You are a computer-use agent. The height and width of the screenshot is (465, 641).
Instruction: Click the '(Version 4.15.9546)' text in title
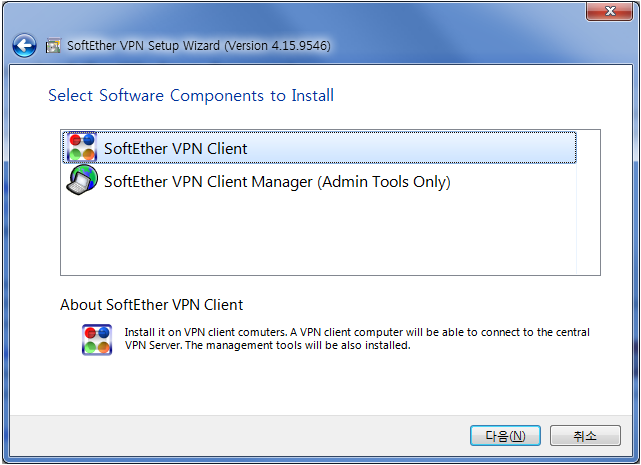coord(277,45)
